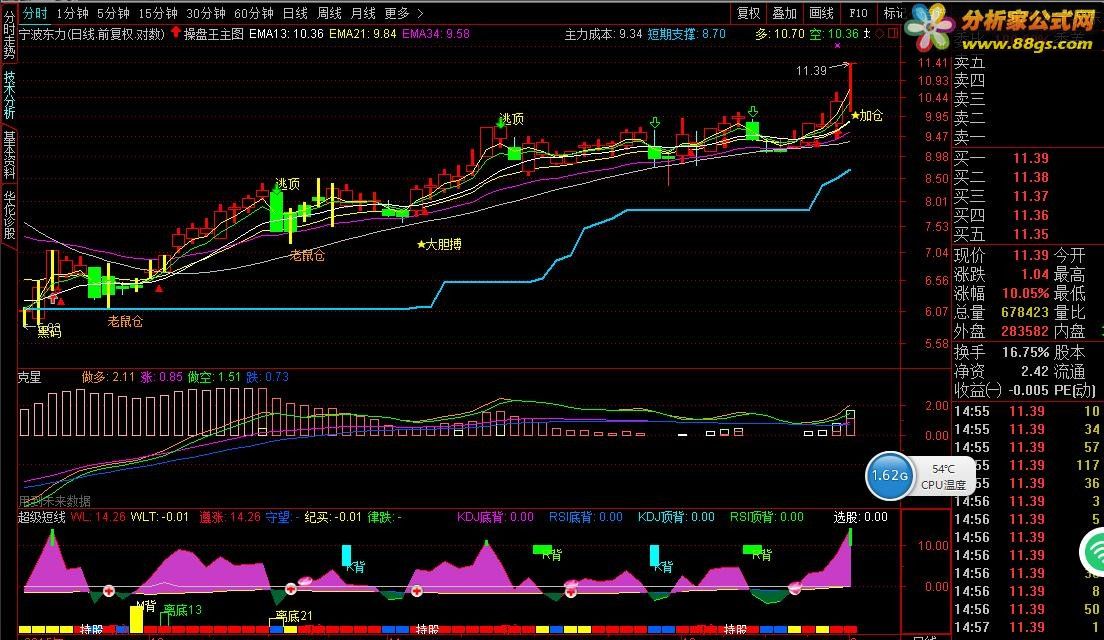Click the orange 老鼠仓 label near 7.04 level

(x=307, y=256)
